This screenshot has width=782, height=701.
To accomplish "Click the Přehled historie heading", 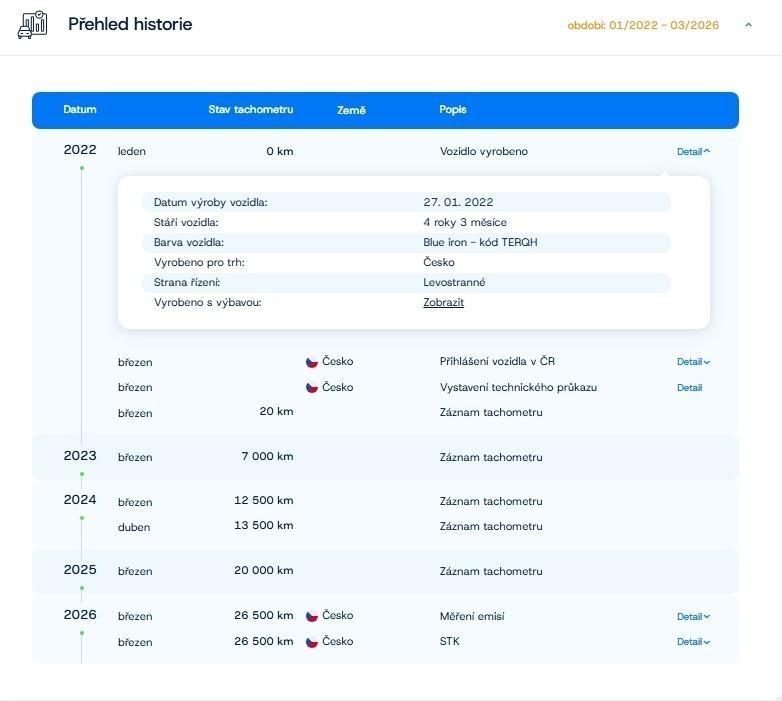I will click(130, 24).
